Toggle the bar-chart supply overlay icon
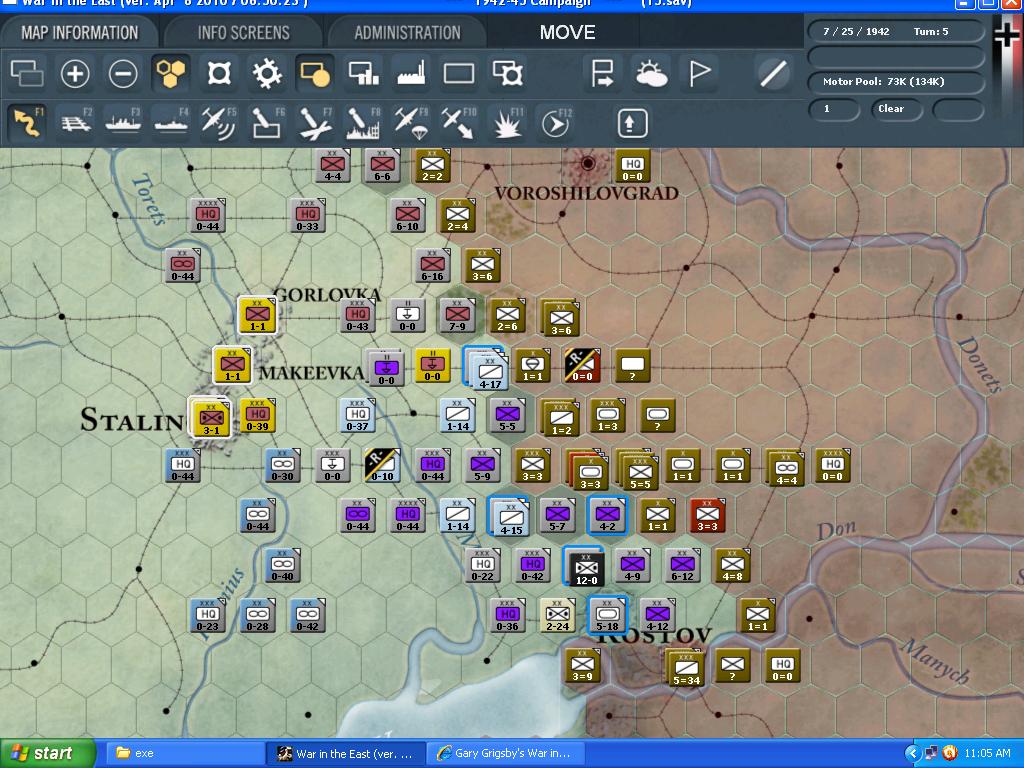The width and height of the screenshot is (1024, 768). pyautogui.click(x=363, y=73)
